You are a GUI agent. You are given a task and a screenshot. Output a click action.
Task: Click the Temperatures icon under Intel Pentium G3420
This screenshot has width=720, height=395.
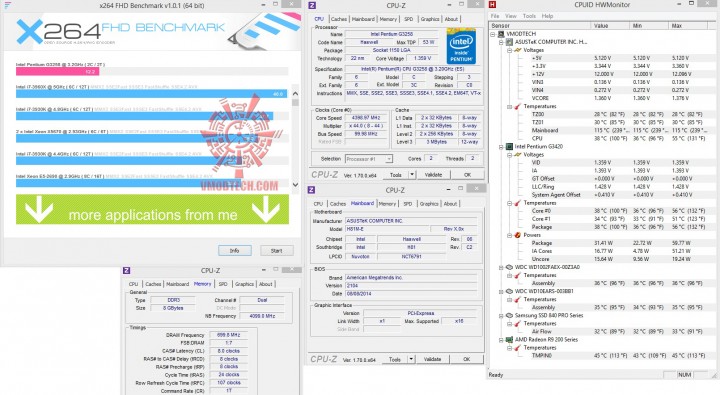(x=518, y=203)
